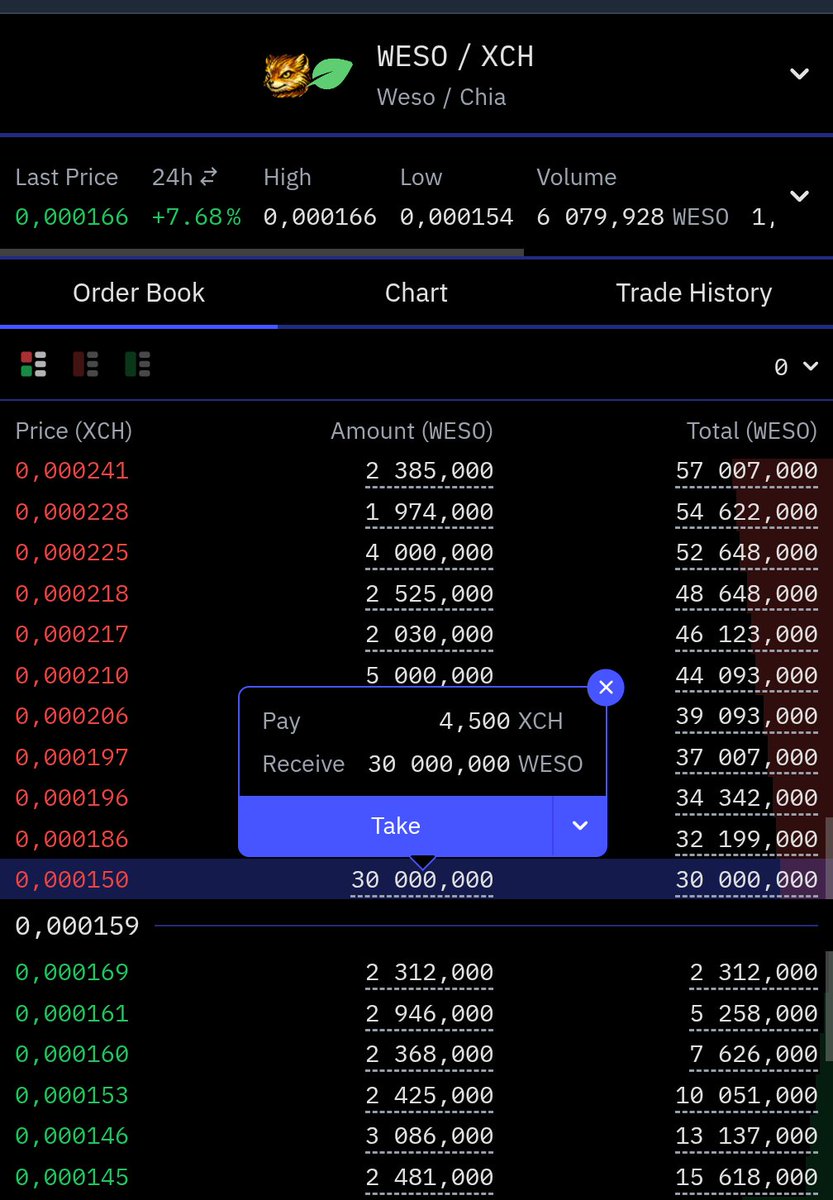Click total 10 051,000 in bids
Viewport: 833px width, 1200px height.
[x=746, y=1096]
